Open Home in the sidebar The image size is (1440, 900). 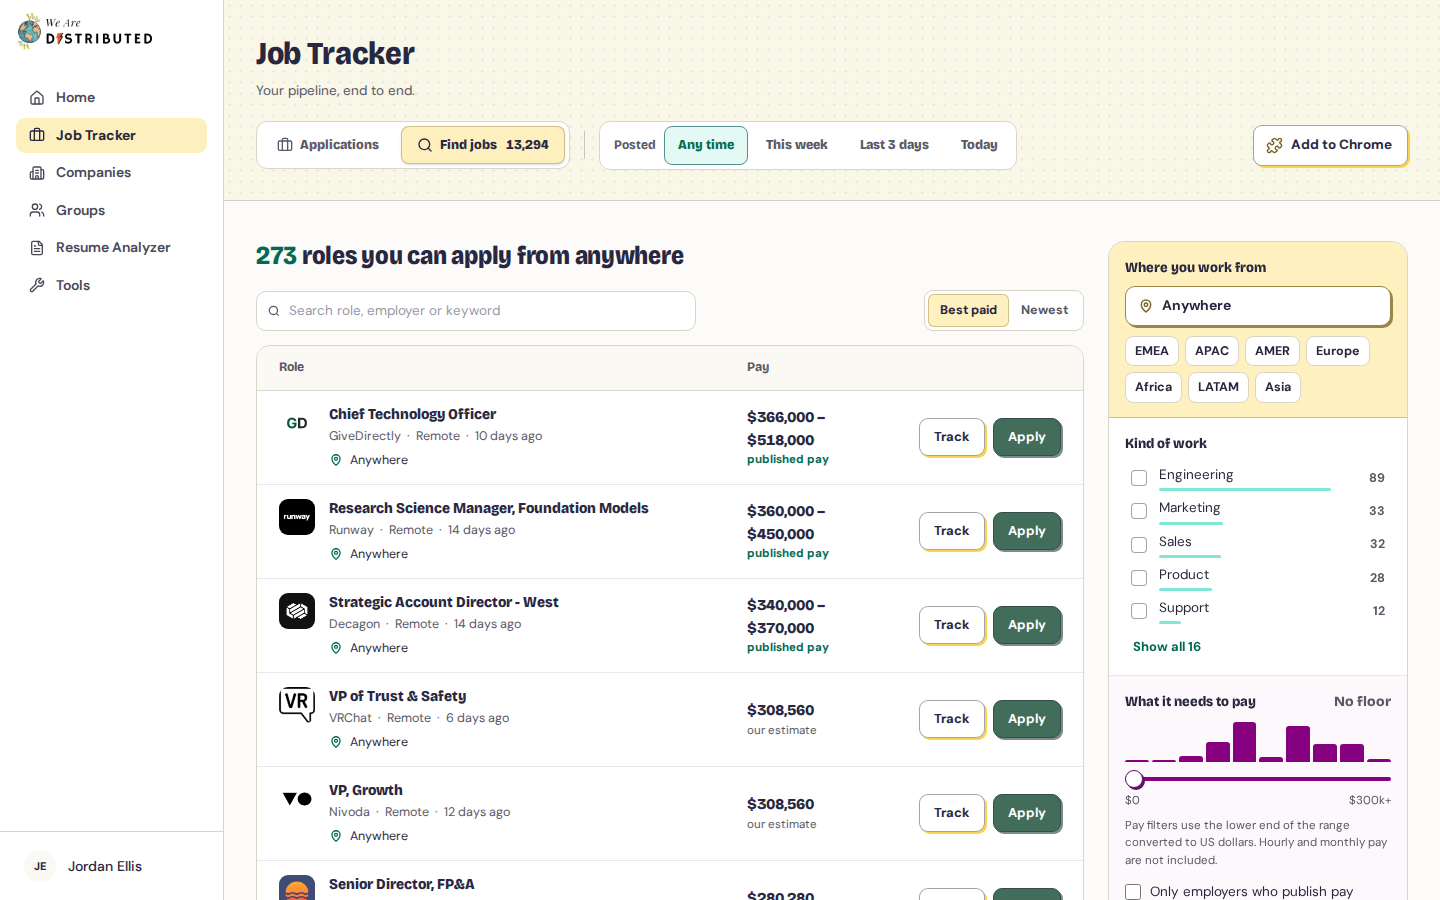pos(111,98)
